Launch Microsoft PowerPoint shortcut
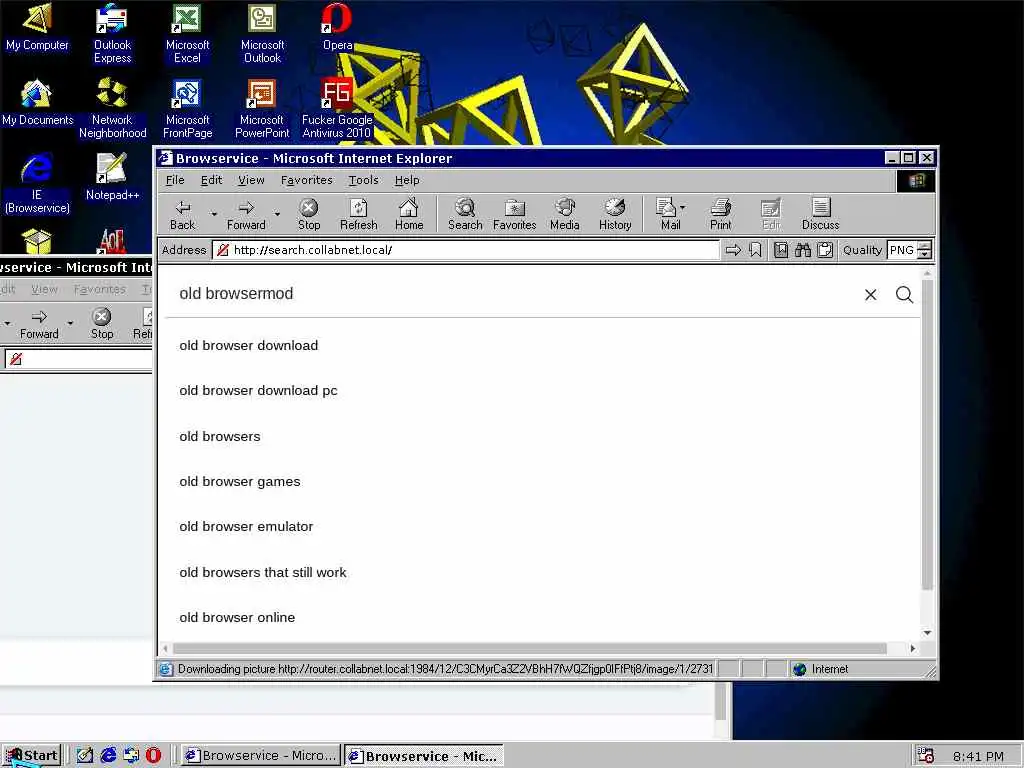Image resolution: width=1024 pixels, height=768 pixels. pos(262,108)
